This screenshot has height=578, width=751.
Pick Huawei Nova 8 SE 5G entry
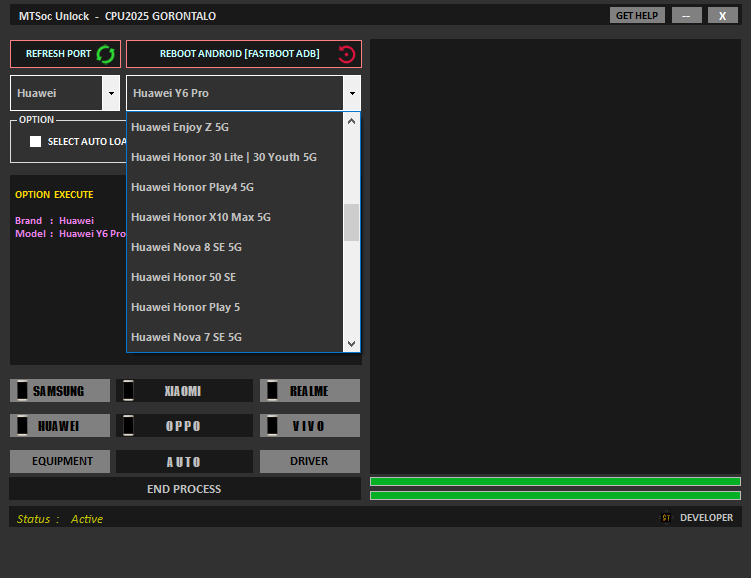235,247
